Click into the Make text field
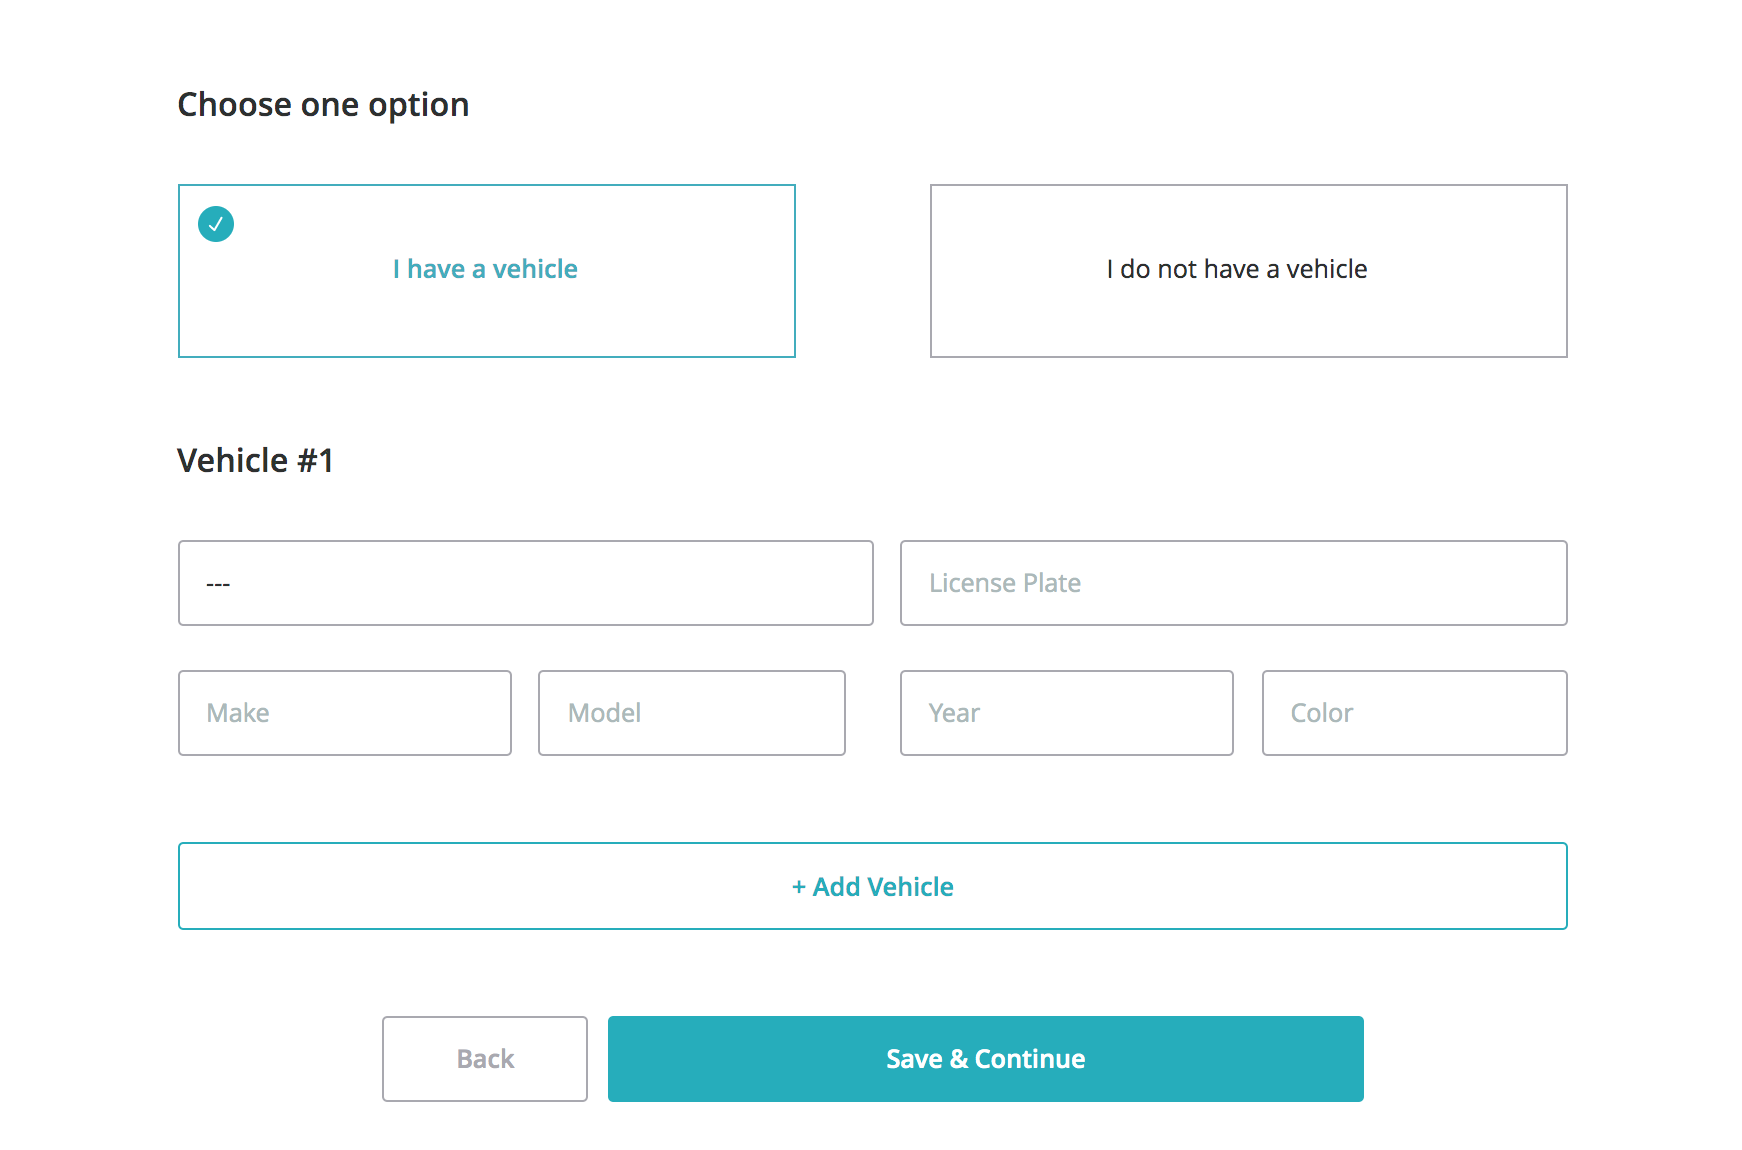Screen dimensions: 1742x1150 (344, 713)
